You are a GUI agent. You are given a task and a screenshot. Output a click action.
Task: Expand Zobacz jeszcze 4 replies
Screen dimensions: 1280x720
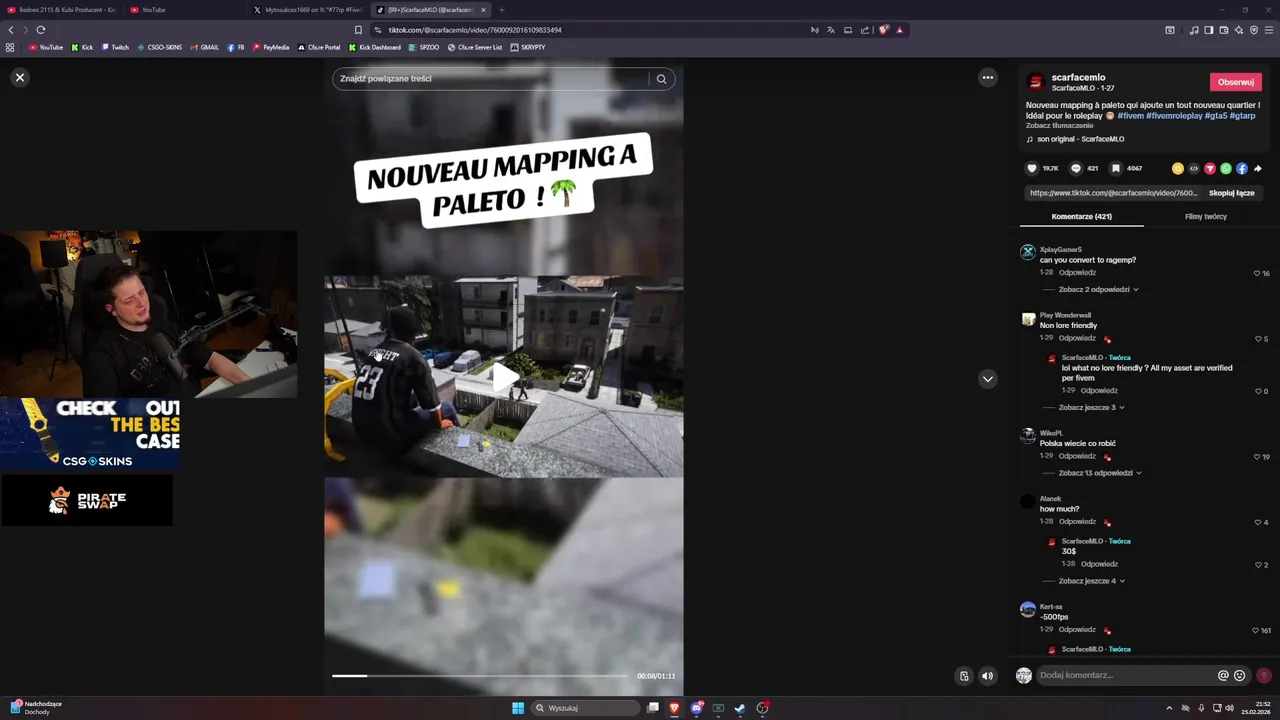[1091, 581]
